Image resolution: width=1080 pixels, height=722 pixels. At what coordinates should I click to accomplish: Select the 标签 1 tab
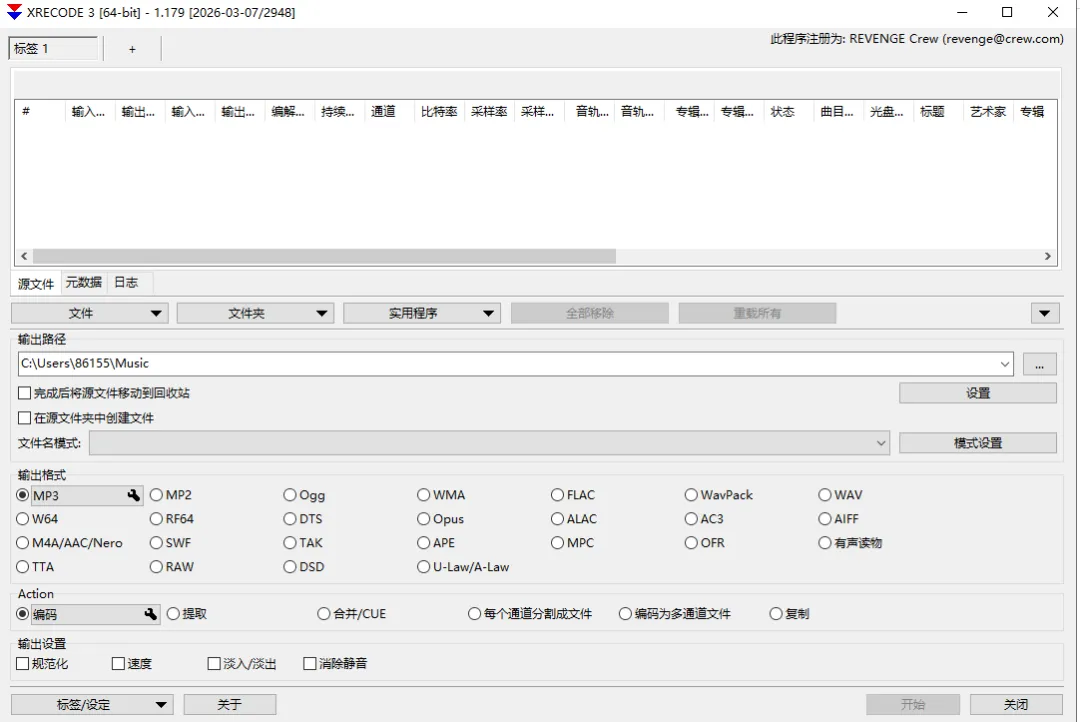pos(54,49)
